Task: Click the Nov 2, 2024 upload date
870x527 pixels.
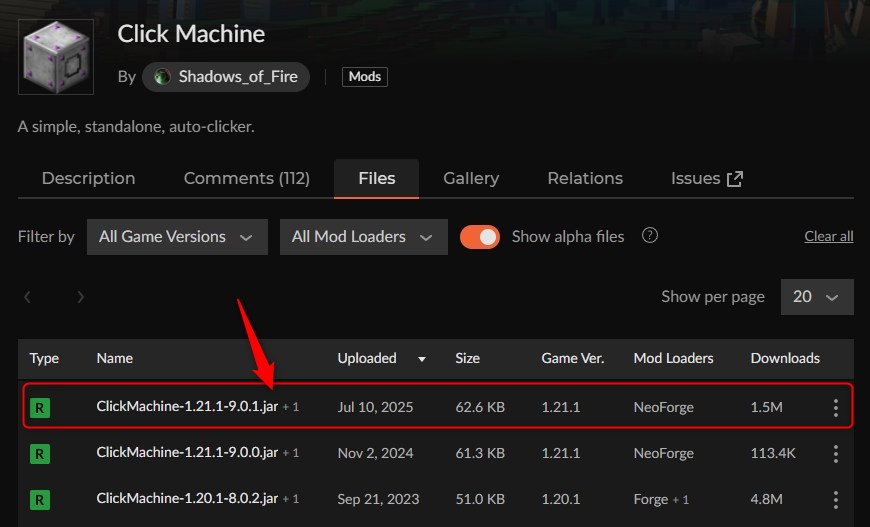Action: 376,453
